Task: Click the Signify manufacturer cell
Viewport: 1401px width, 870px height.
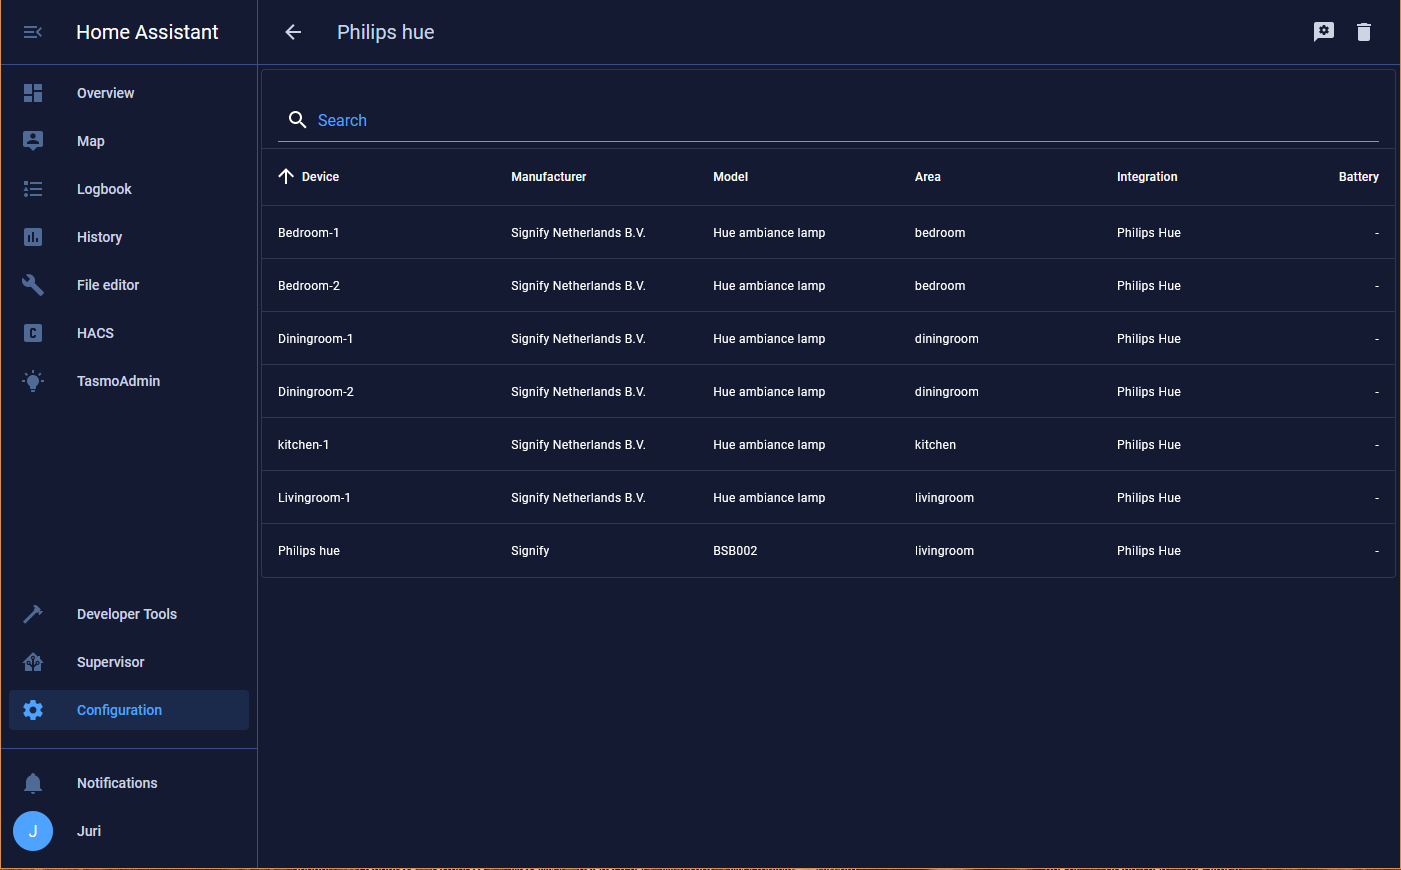Action: [x=530, y=551]
